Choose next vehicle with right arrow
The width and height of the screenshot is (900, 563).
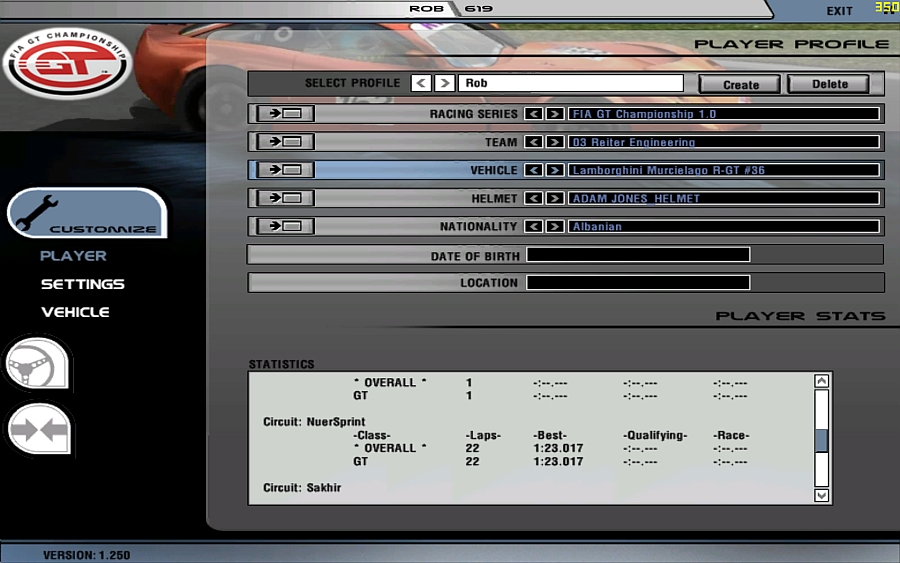[554, 170]
